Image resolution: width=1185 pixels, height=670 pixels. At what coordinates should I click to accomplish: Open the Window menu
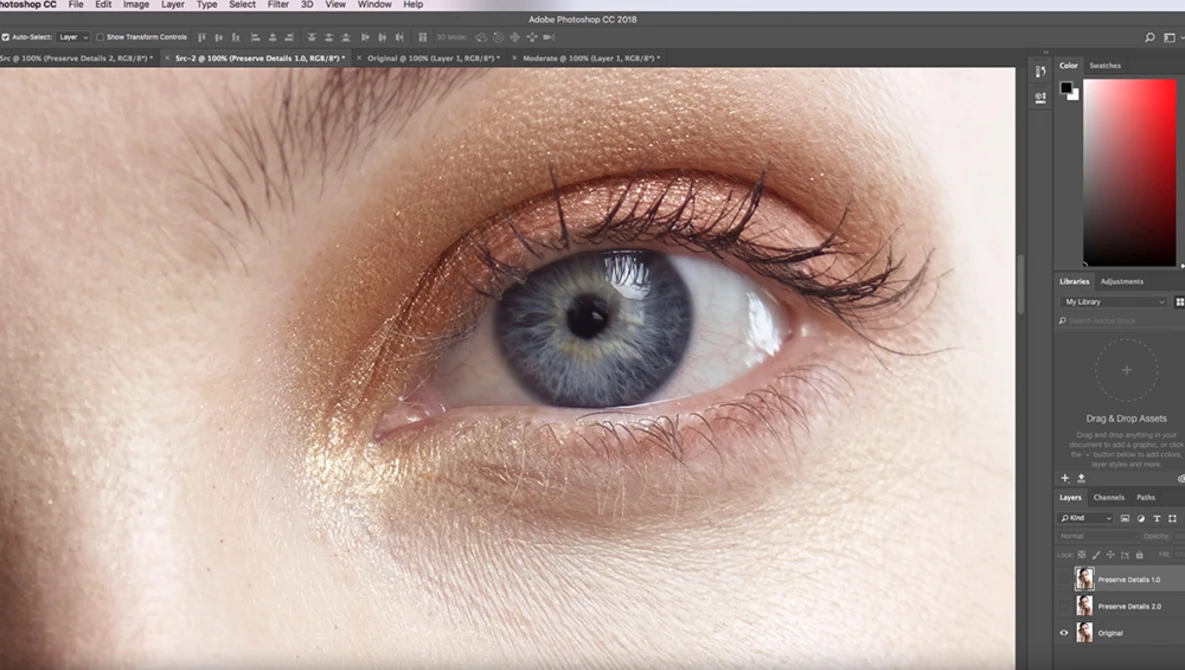pos(374,5)
